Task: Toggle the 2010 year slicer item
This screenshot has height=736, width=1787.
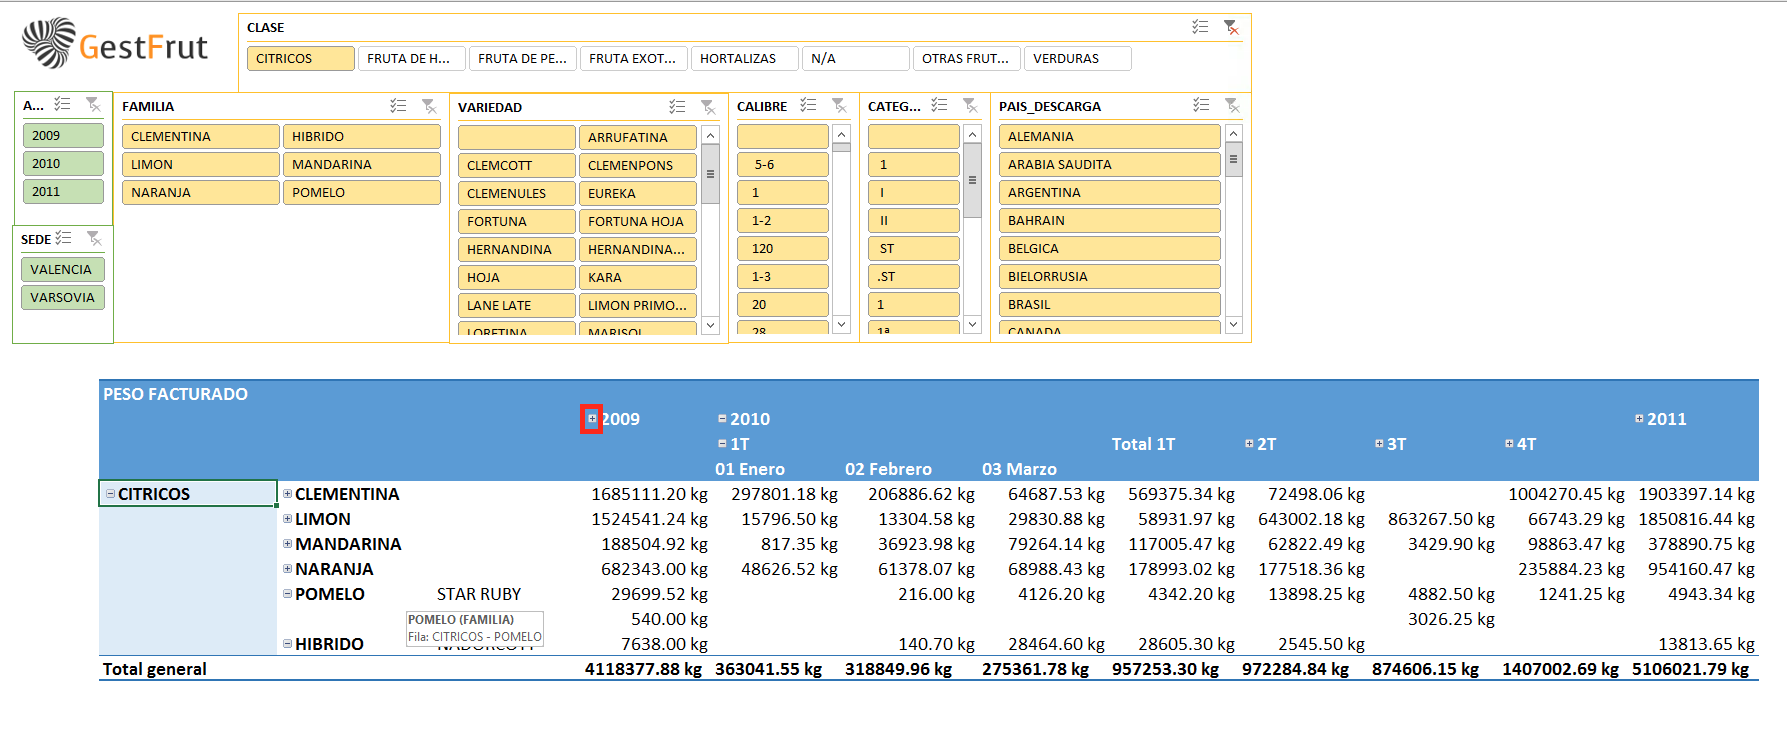Action: pos(63,164)
